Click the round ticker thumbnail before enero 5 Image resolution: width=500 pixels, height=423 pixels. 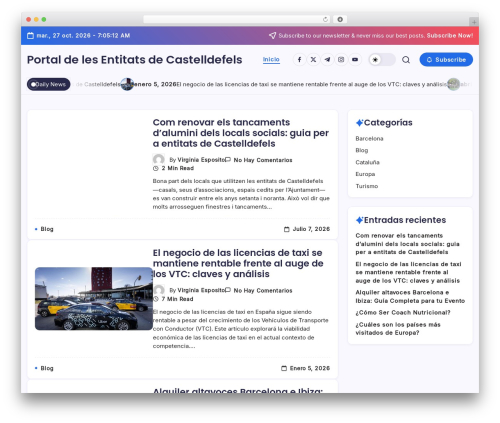[x=127, y=84]
